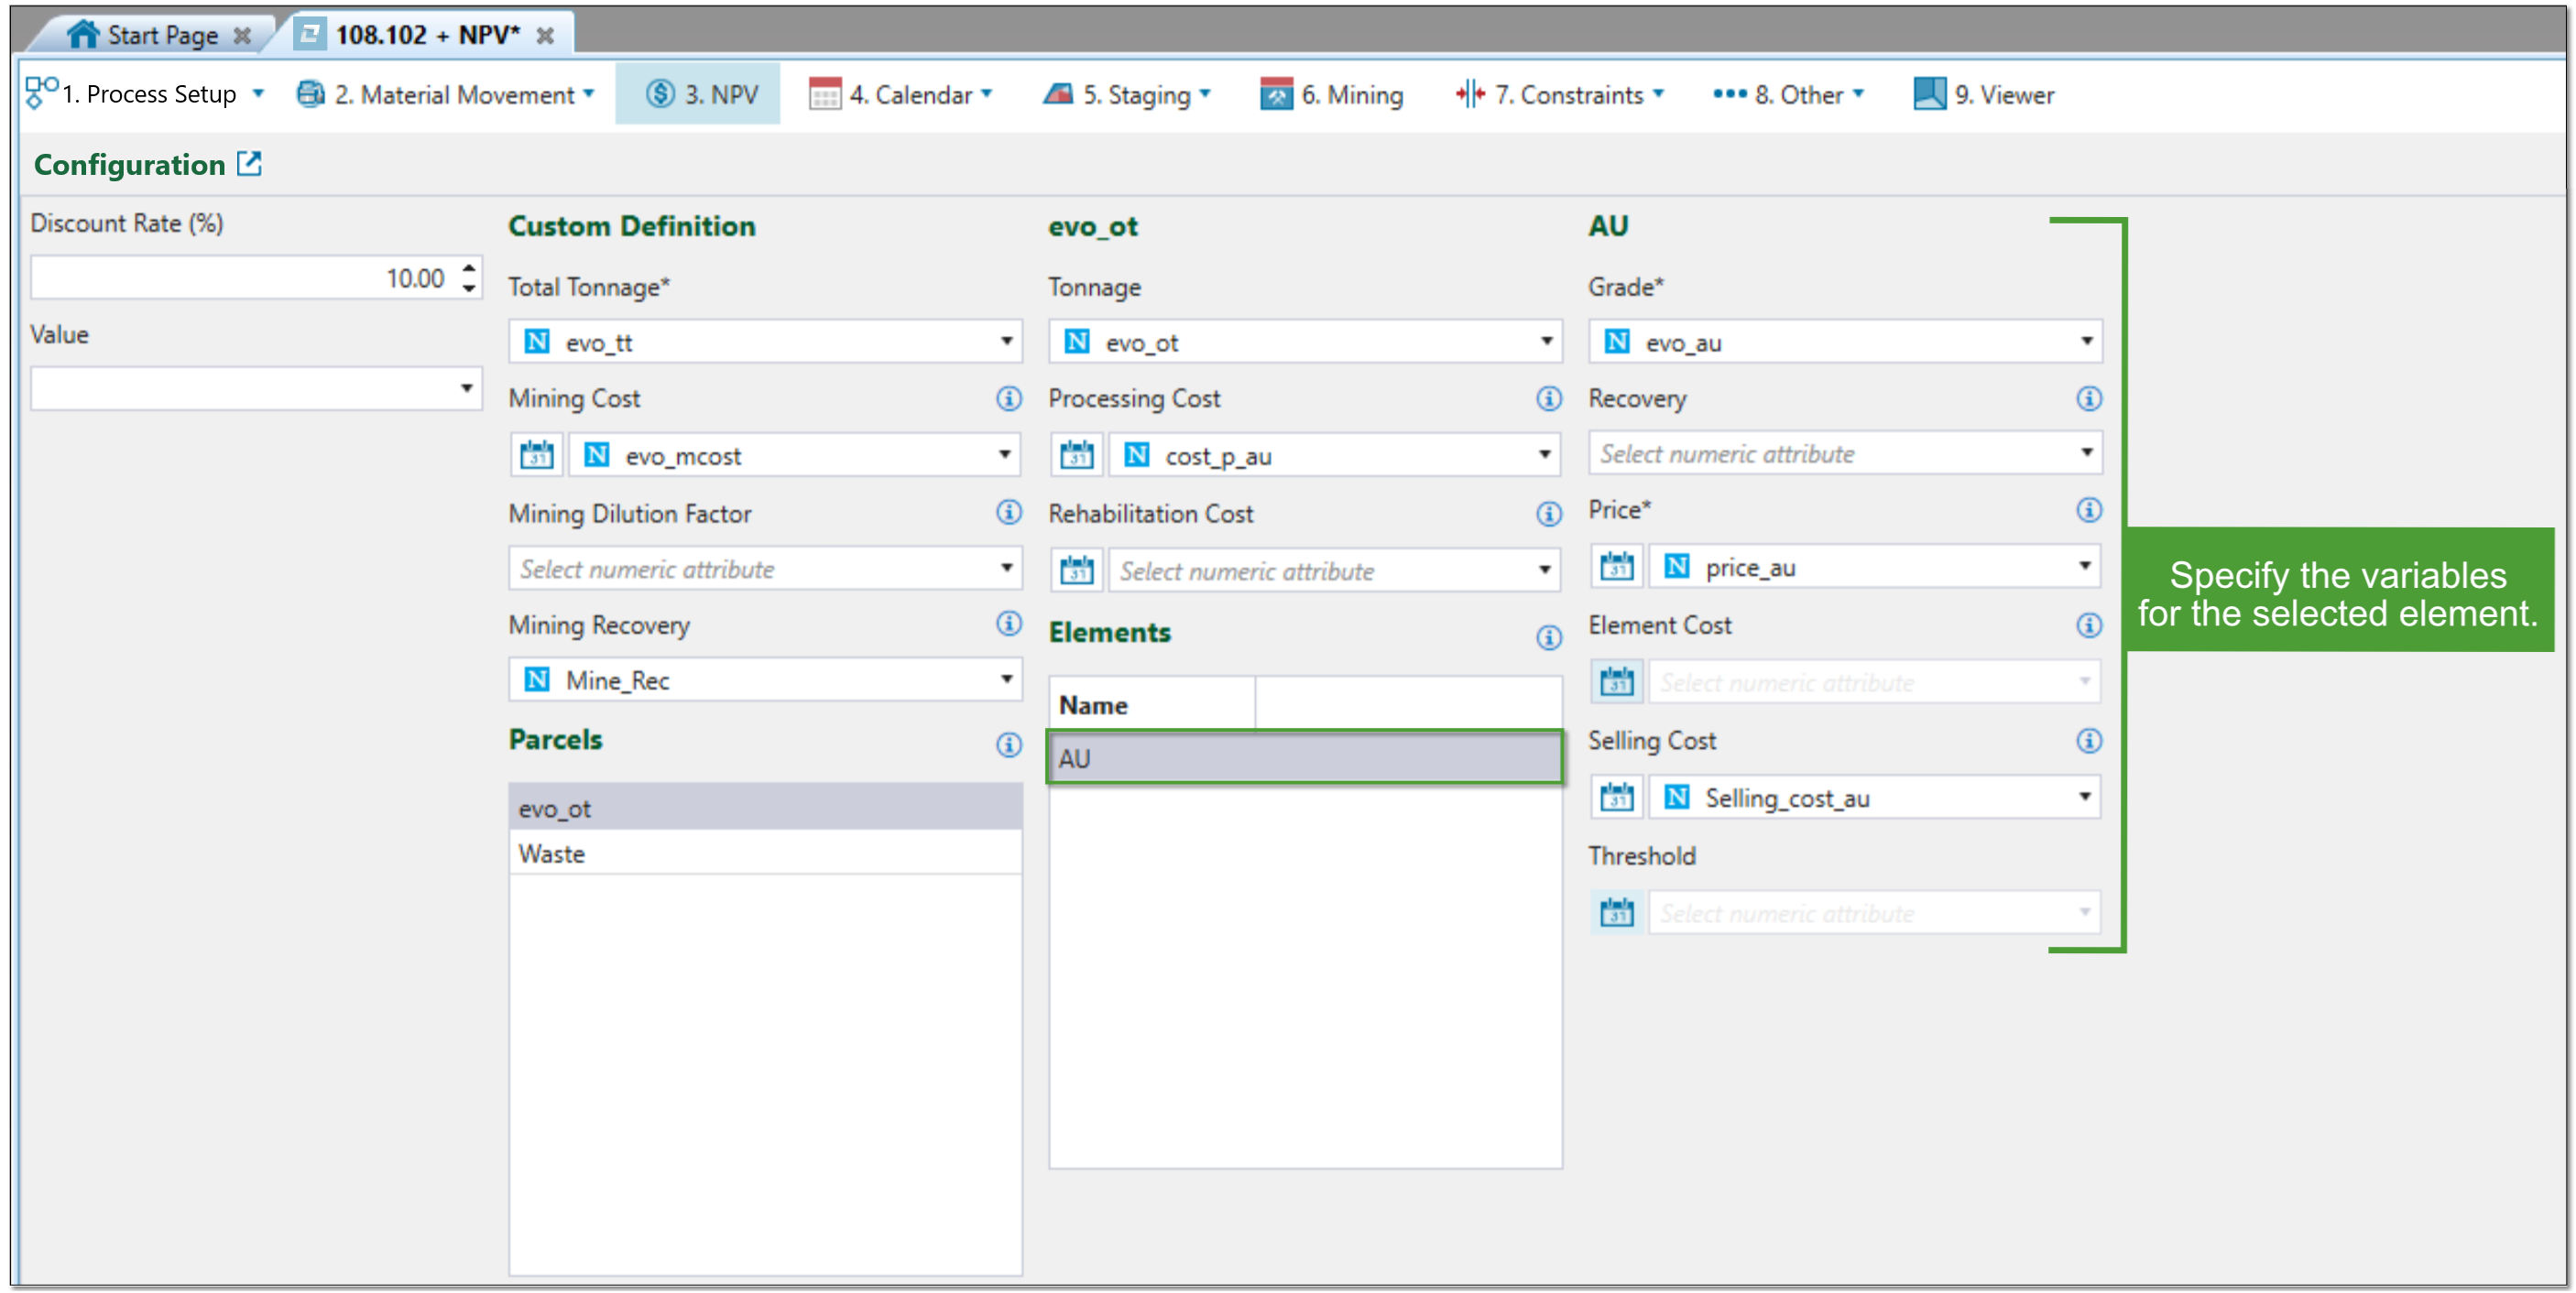Click the calendar icon beside price_au
Viewport: 2576px width, 1293px height.
click(x=1616, y=568)
